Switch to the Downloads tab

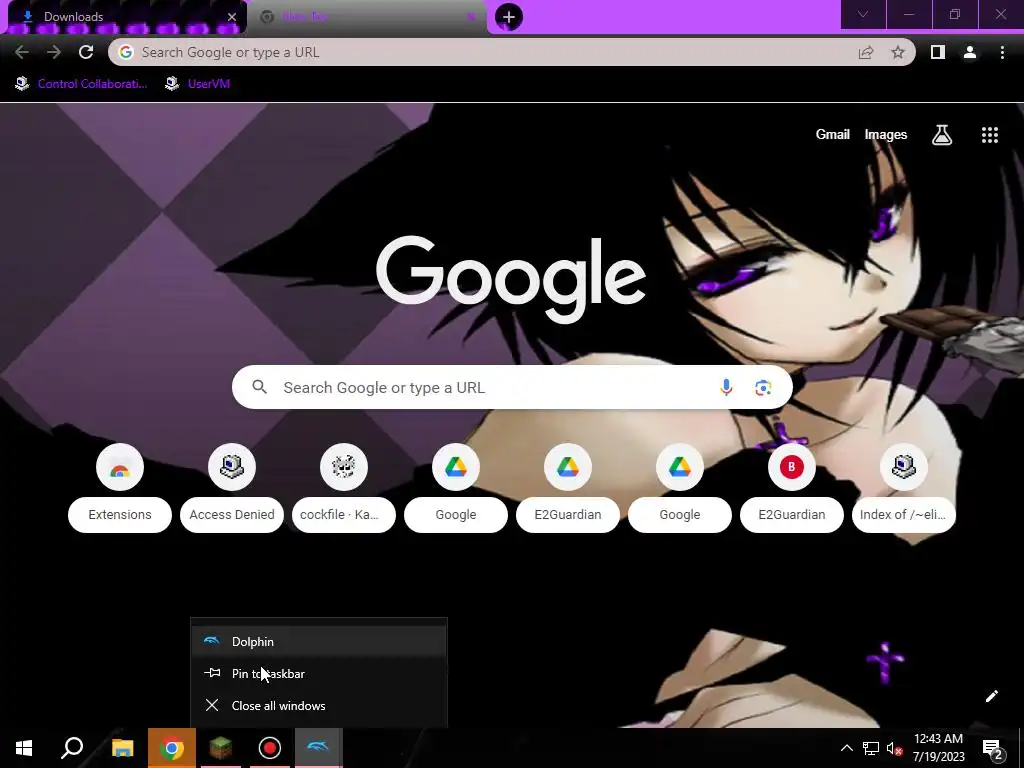[x=124, y=17]
